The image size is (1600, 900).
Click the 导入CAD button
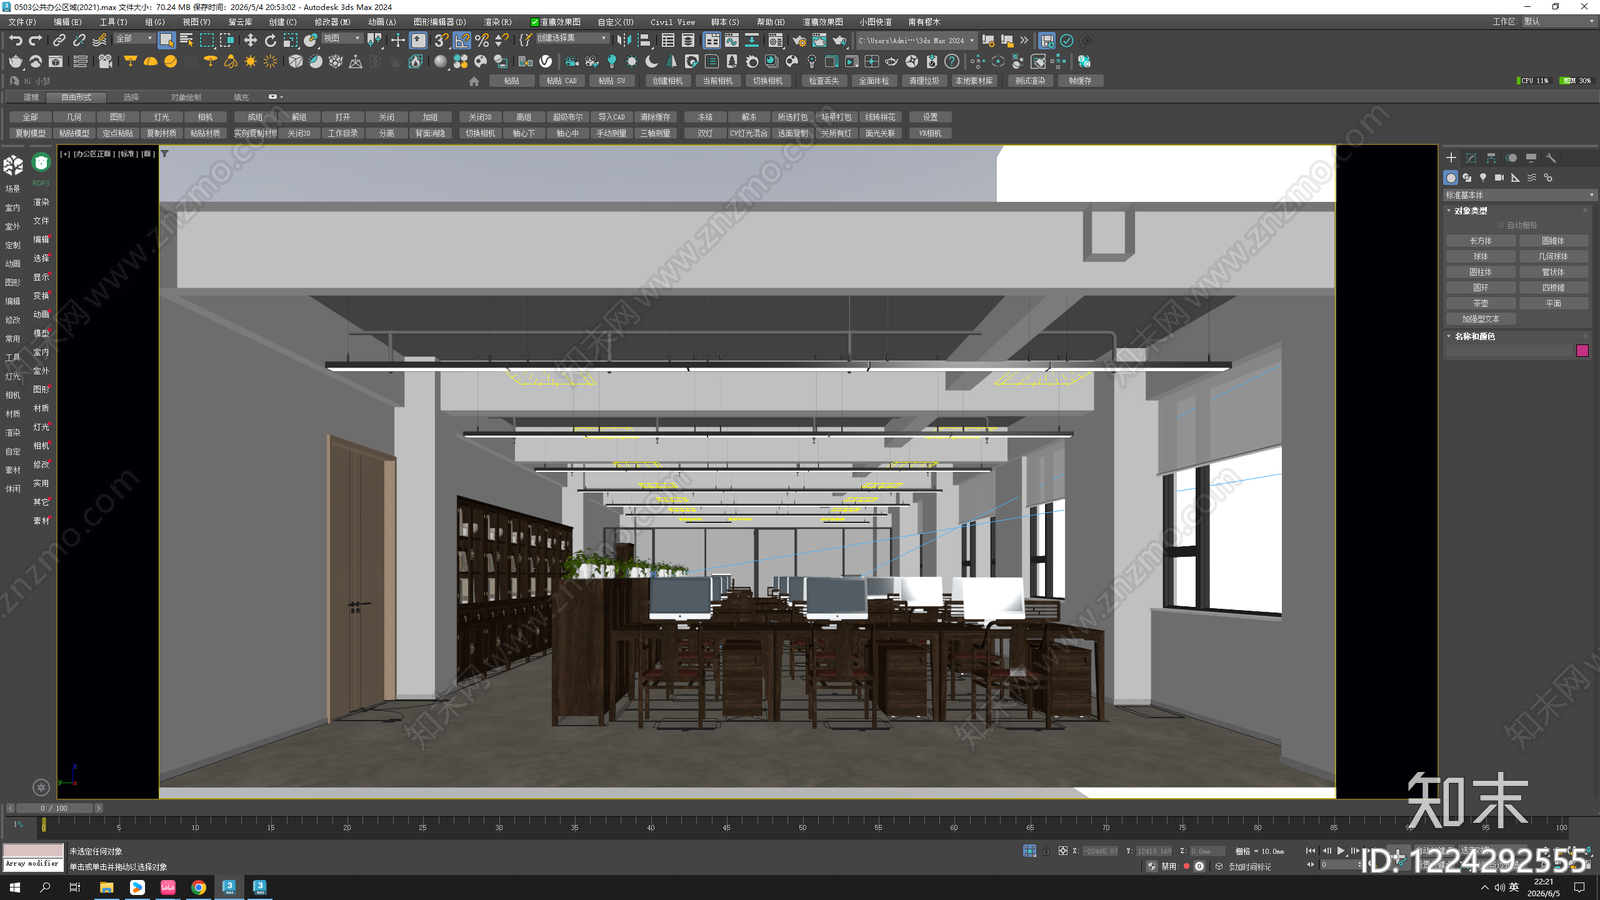611,117
